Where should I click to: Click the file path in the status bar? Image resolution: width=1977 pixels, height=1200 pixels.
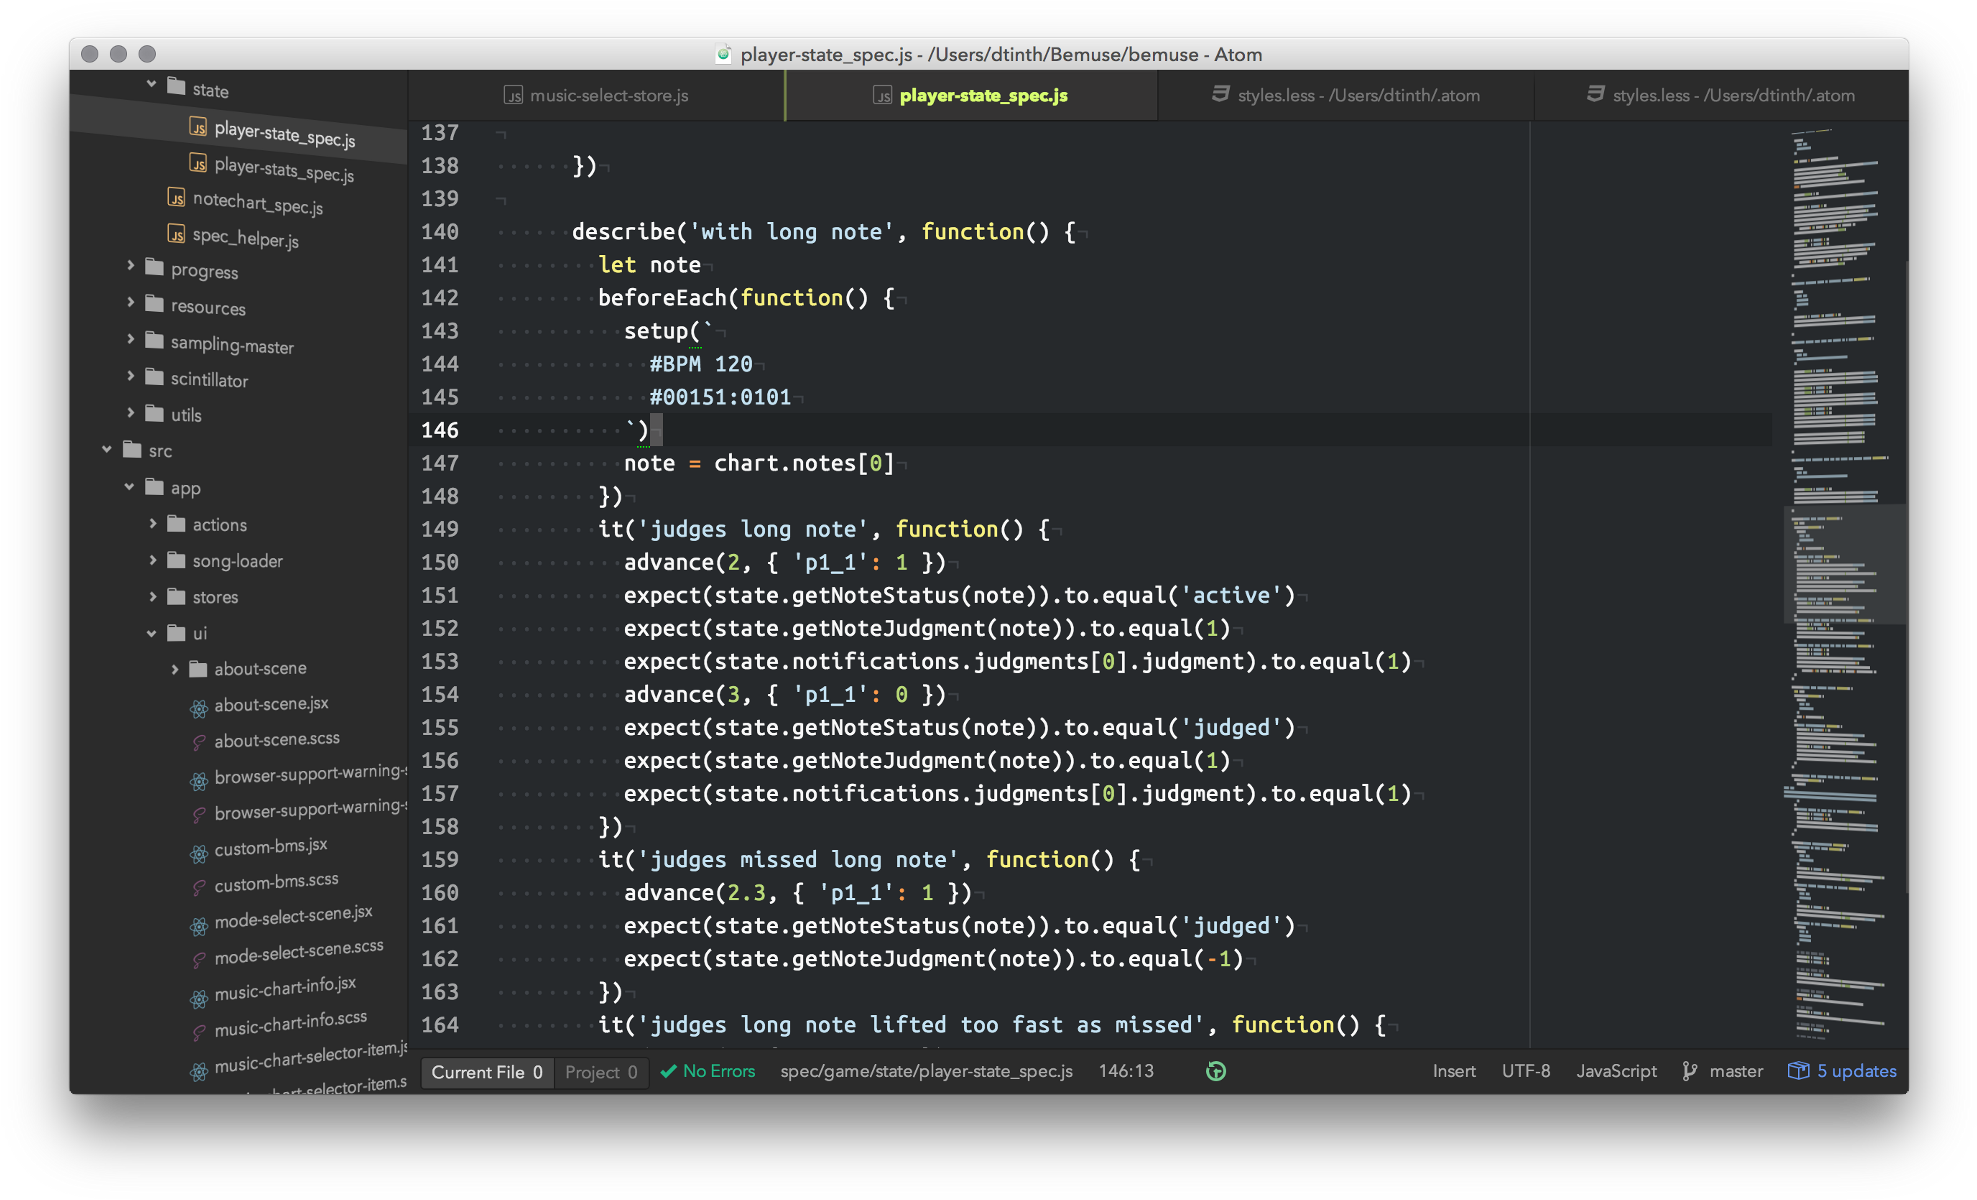tap(926, 1071)
